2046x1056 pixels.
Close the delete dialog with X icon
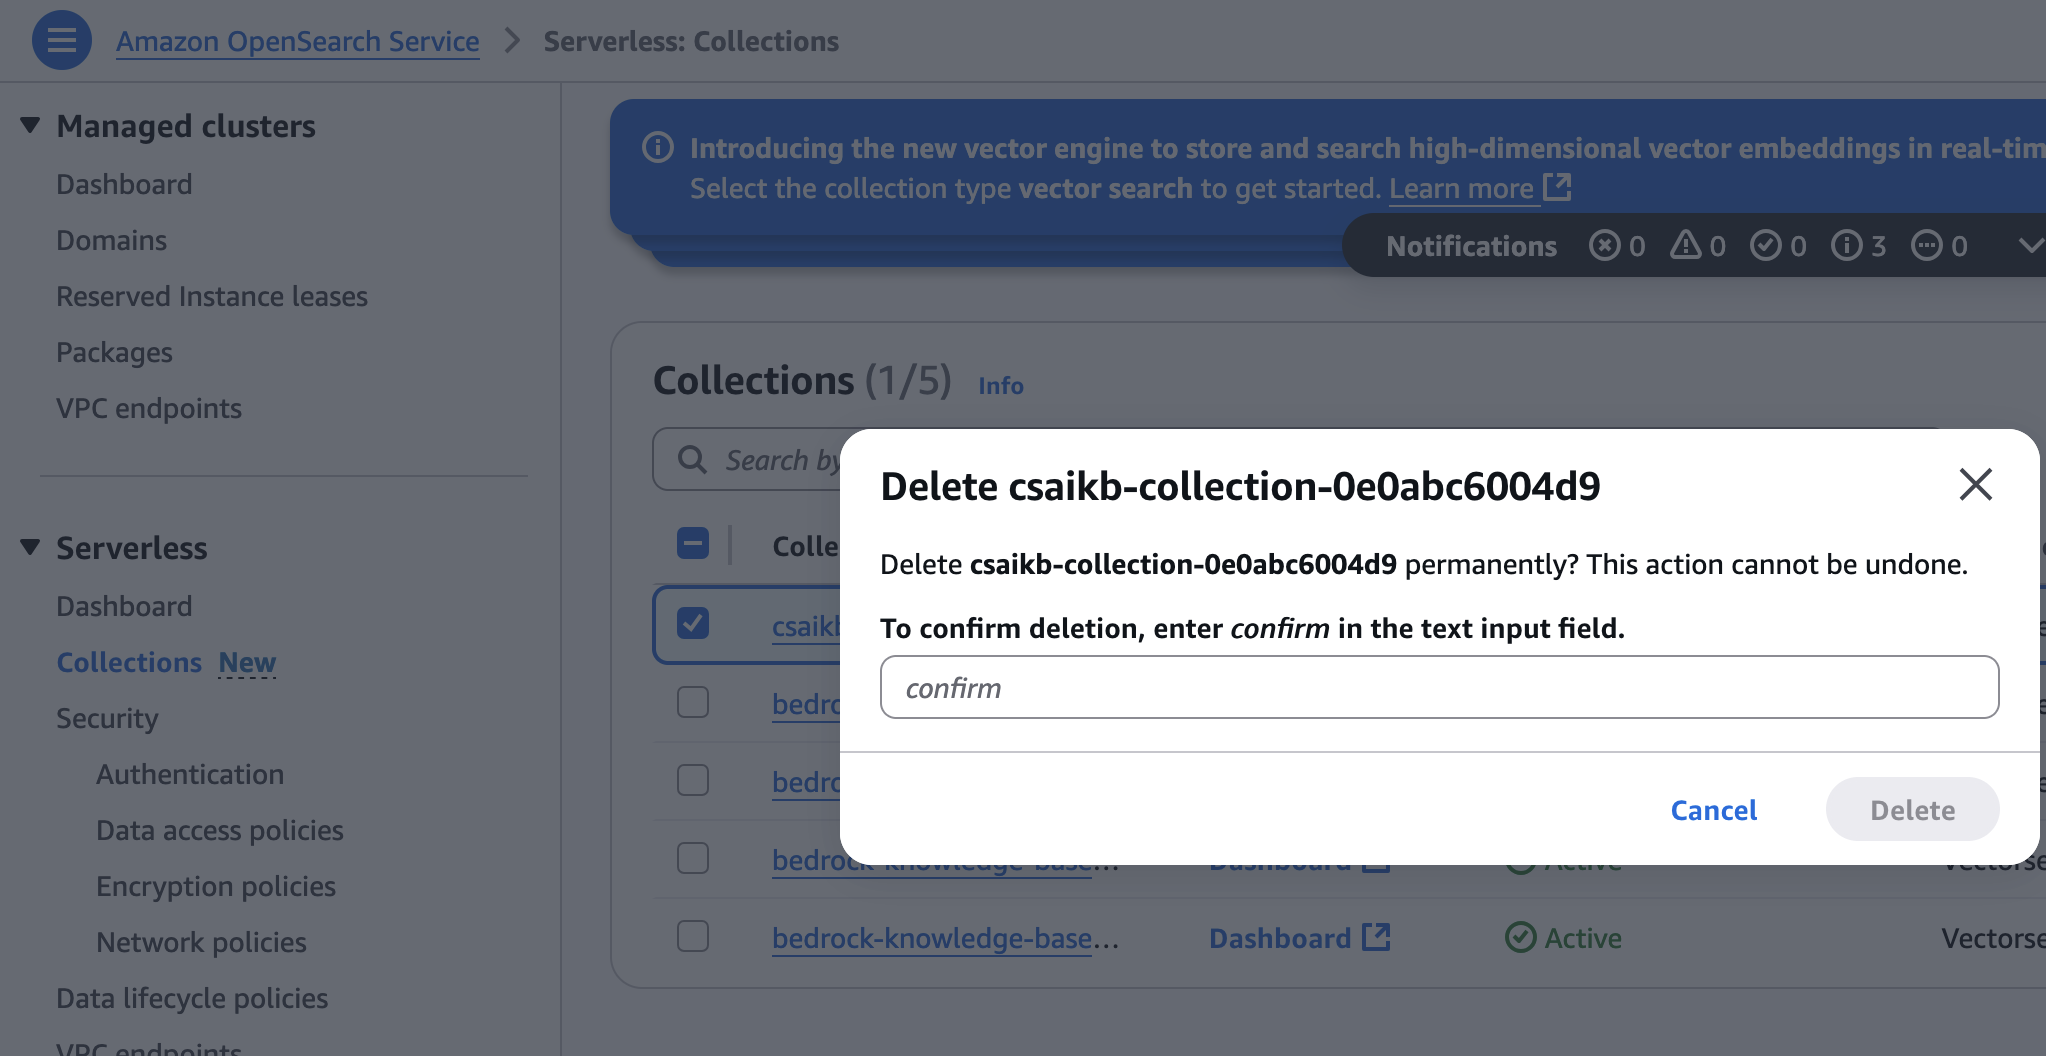(x=1975, y=485)
